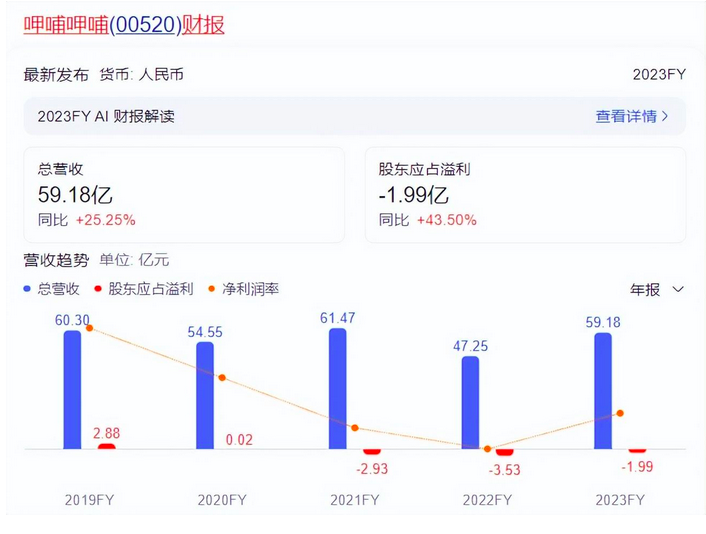706x534 pixels.
Task: Click the 2023FY label at top right
Action: click(x=659, y=74)
